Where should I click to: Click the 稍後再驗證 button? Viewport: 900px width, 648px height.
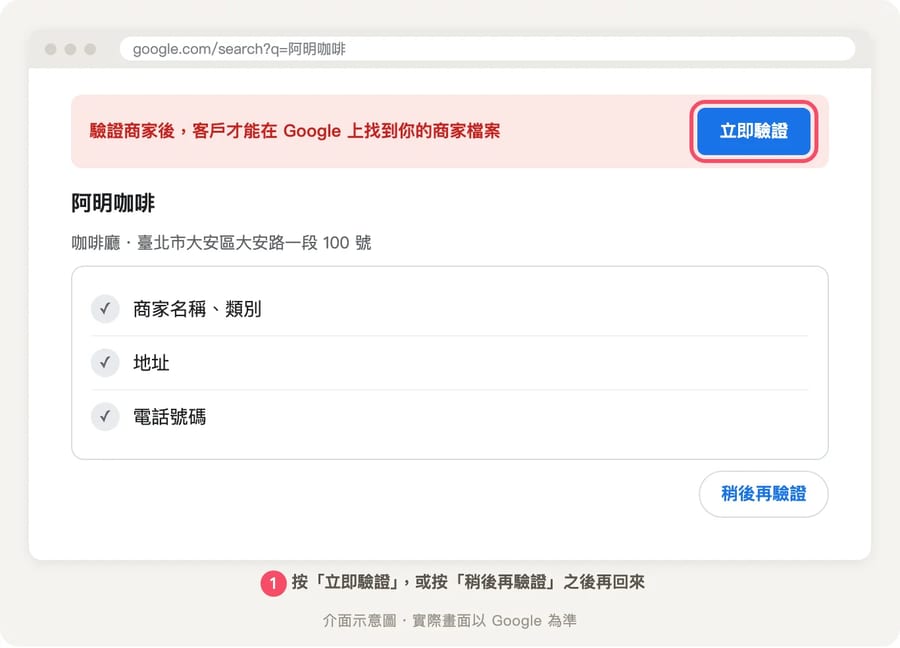tap(763, 494)
